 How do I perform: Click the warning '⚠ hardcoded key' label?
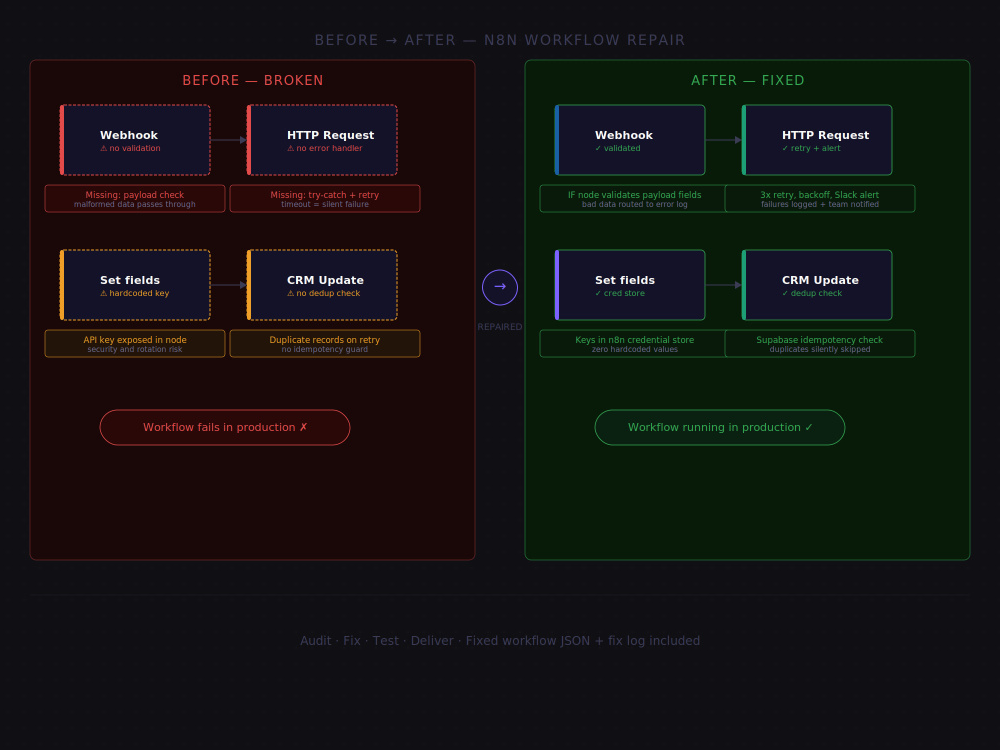135,293
